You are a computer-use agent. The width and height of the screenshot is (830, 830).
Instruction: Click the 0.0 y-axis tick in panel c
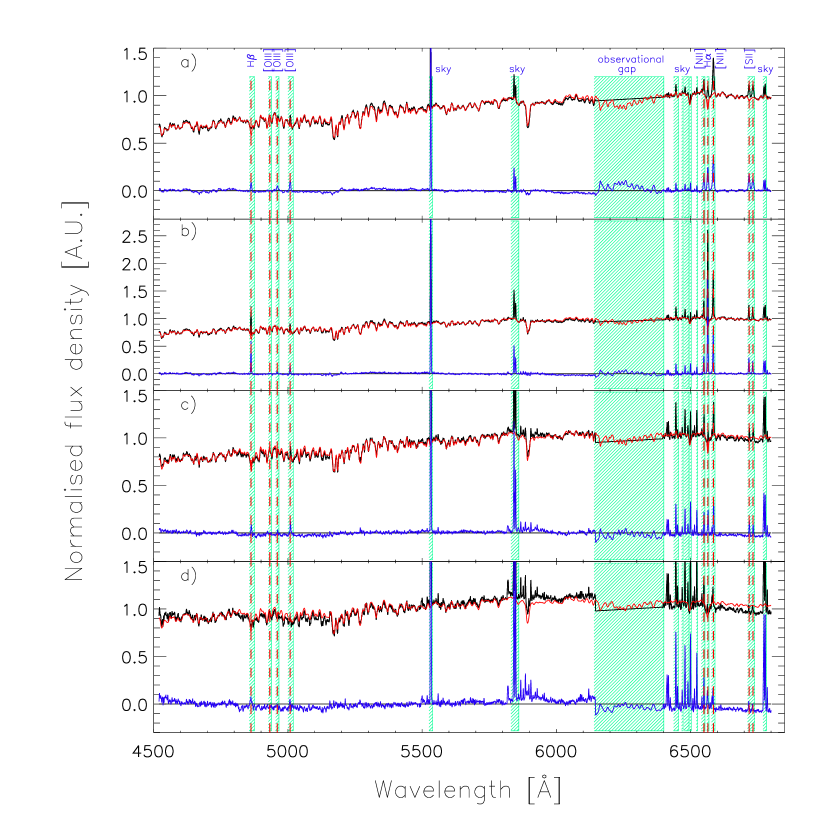[x=134, y=534]
